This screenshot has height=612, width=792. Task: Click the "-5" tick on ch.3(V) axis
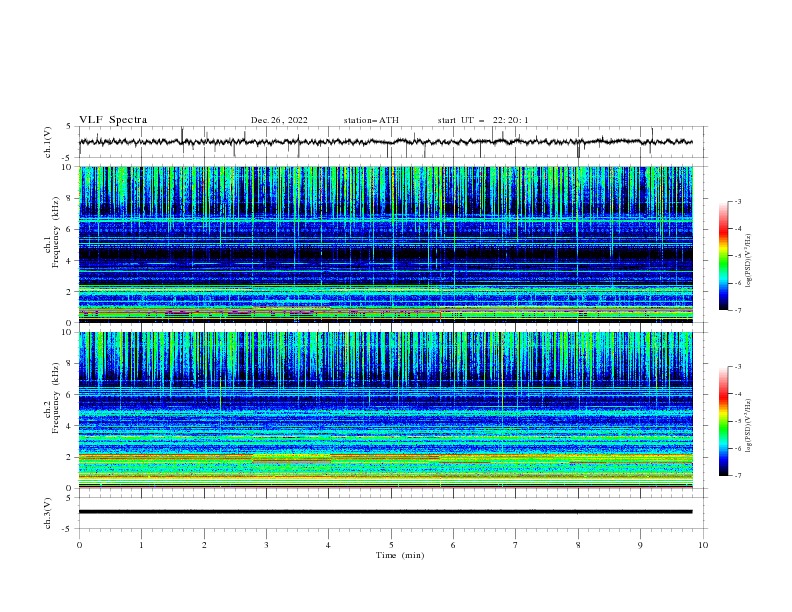(x=68, y=529)
